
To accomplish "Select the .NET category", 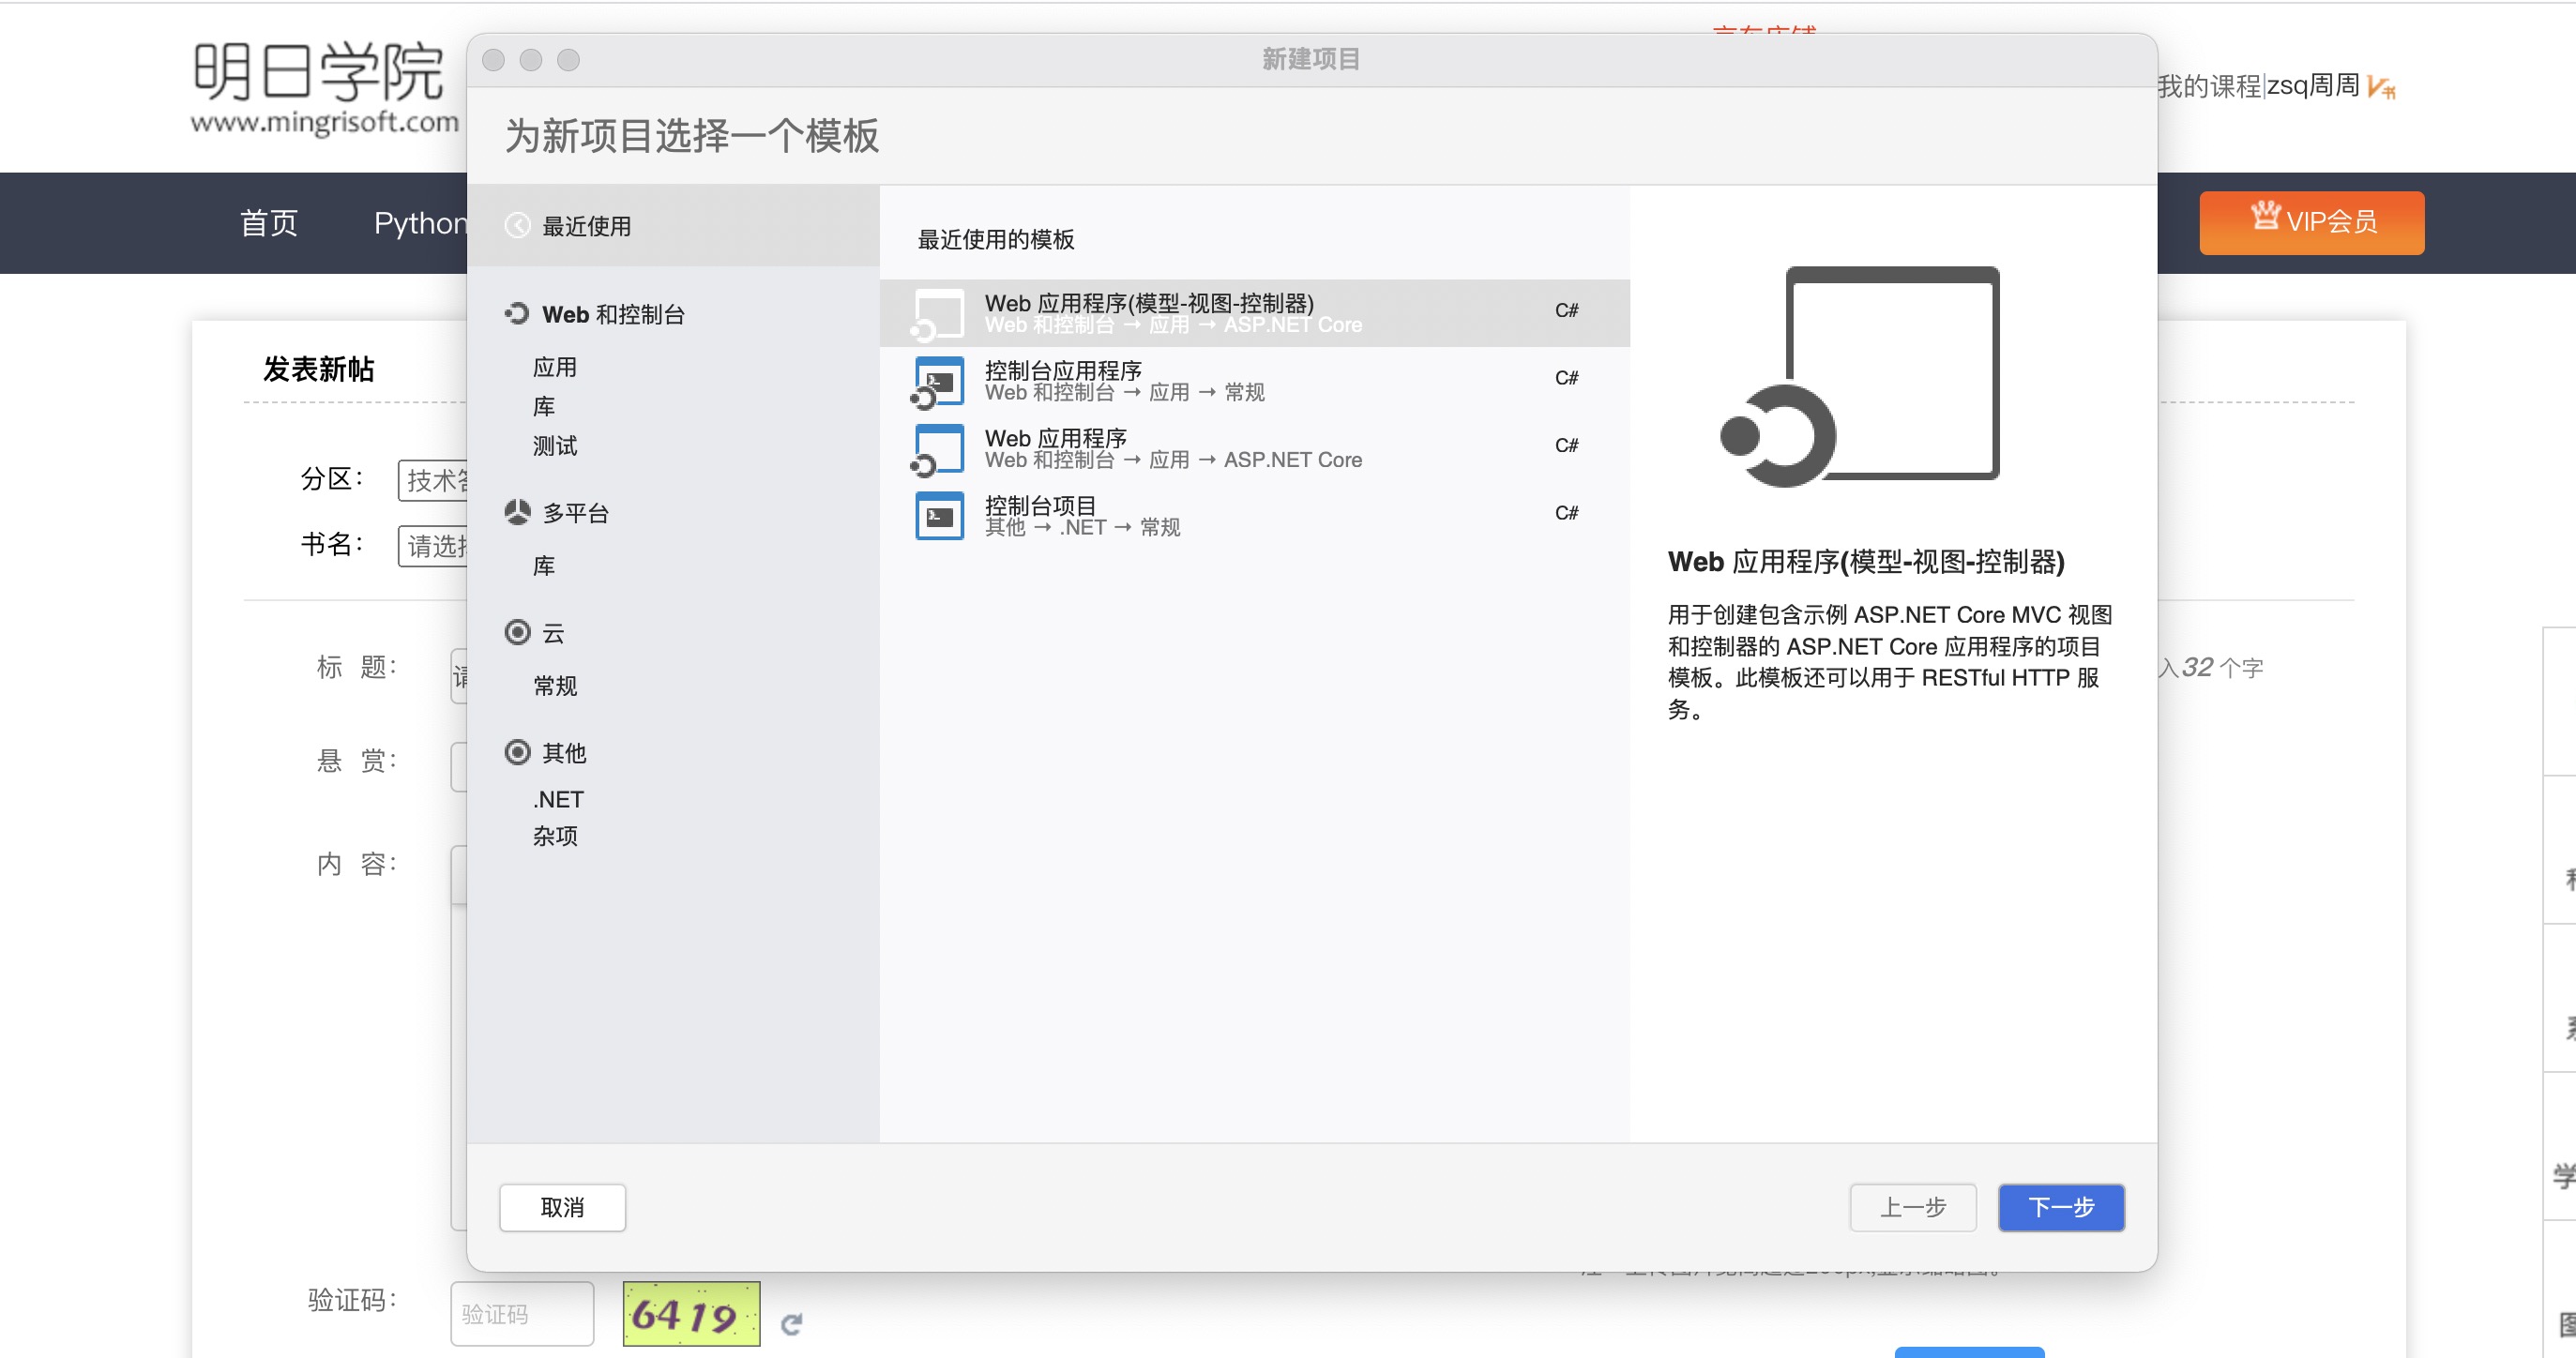I will coord(558,799).
